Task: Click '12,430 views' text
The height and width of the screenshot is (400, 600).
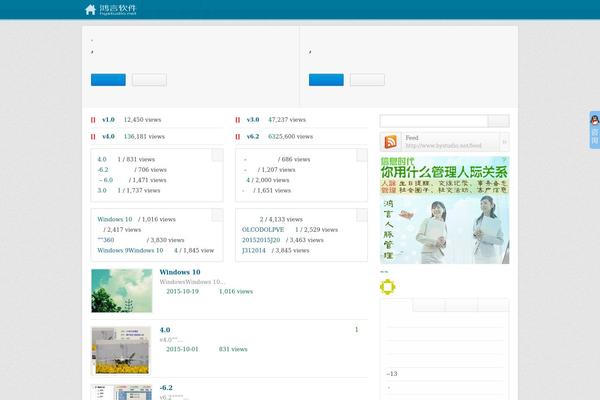Action: pyautogui.click(x=142, y=120)
